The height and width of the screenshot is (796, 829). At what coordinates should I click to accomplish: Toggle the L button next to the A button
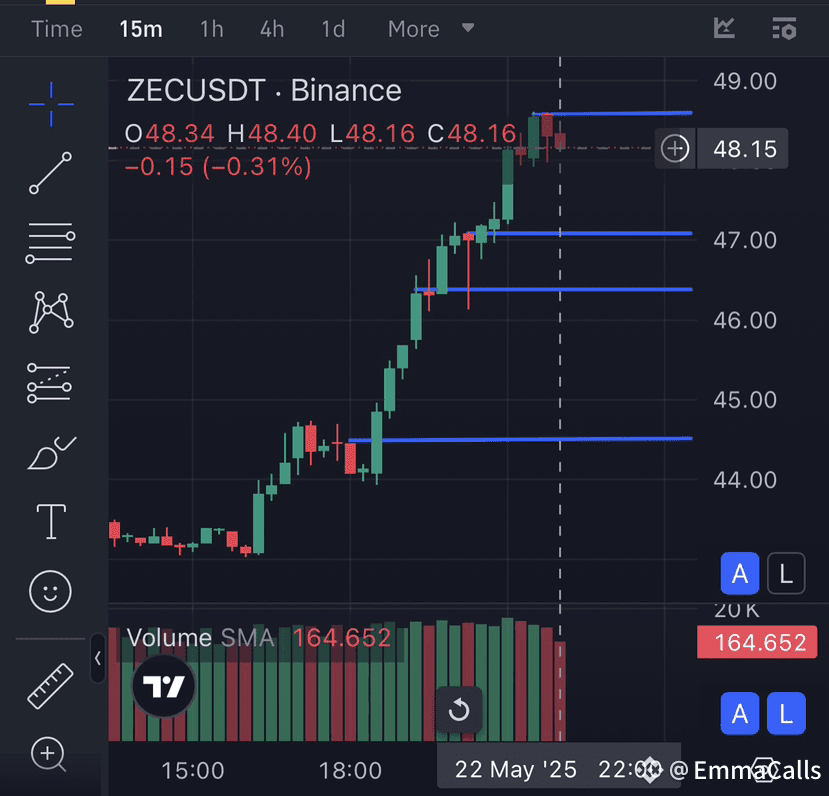tap(786, 573)
